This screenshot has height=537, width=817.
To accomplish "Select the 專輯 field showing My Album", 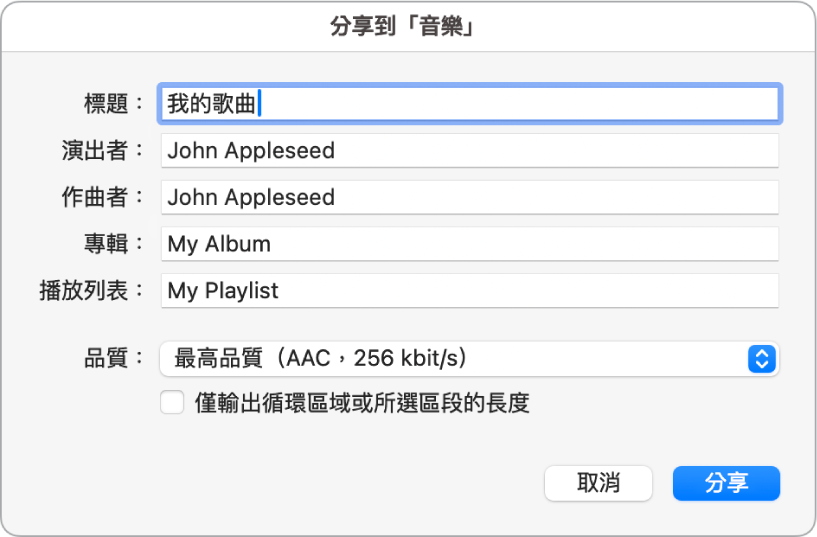I will coord(469,244).
